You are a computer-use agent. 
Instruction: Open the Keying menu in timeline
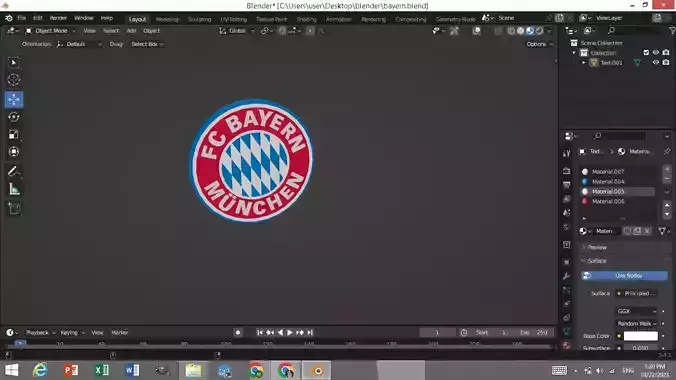(72, 333)
